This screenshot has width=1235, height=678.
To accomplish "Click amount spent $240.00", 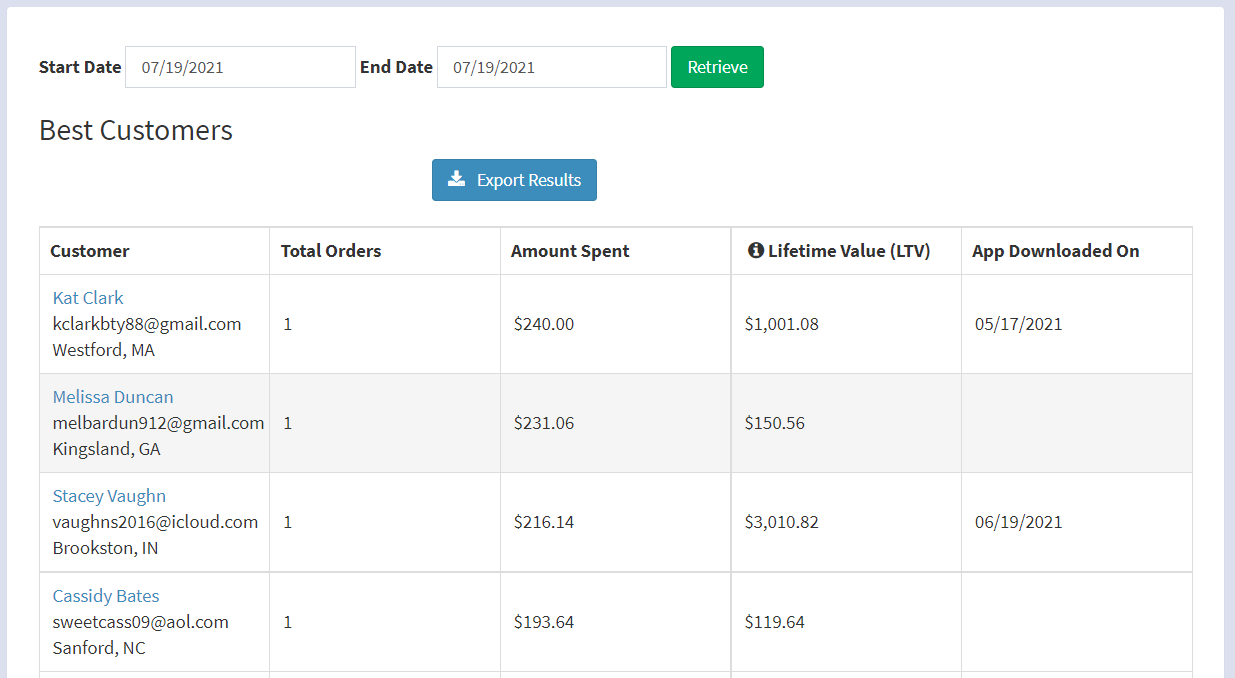I will coord(544,324).
